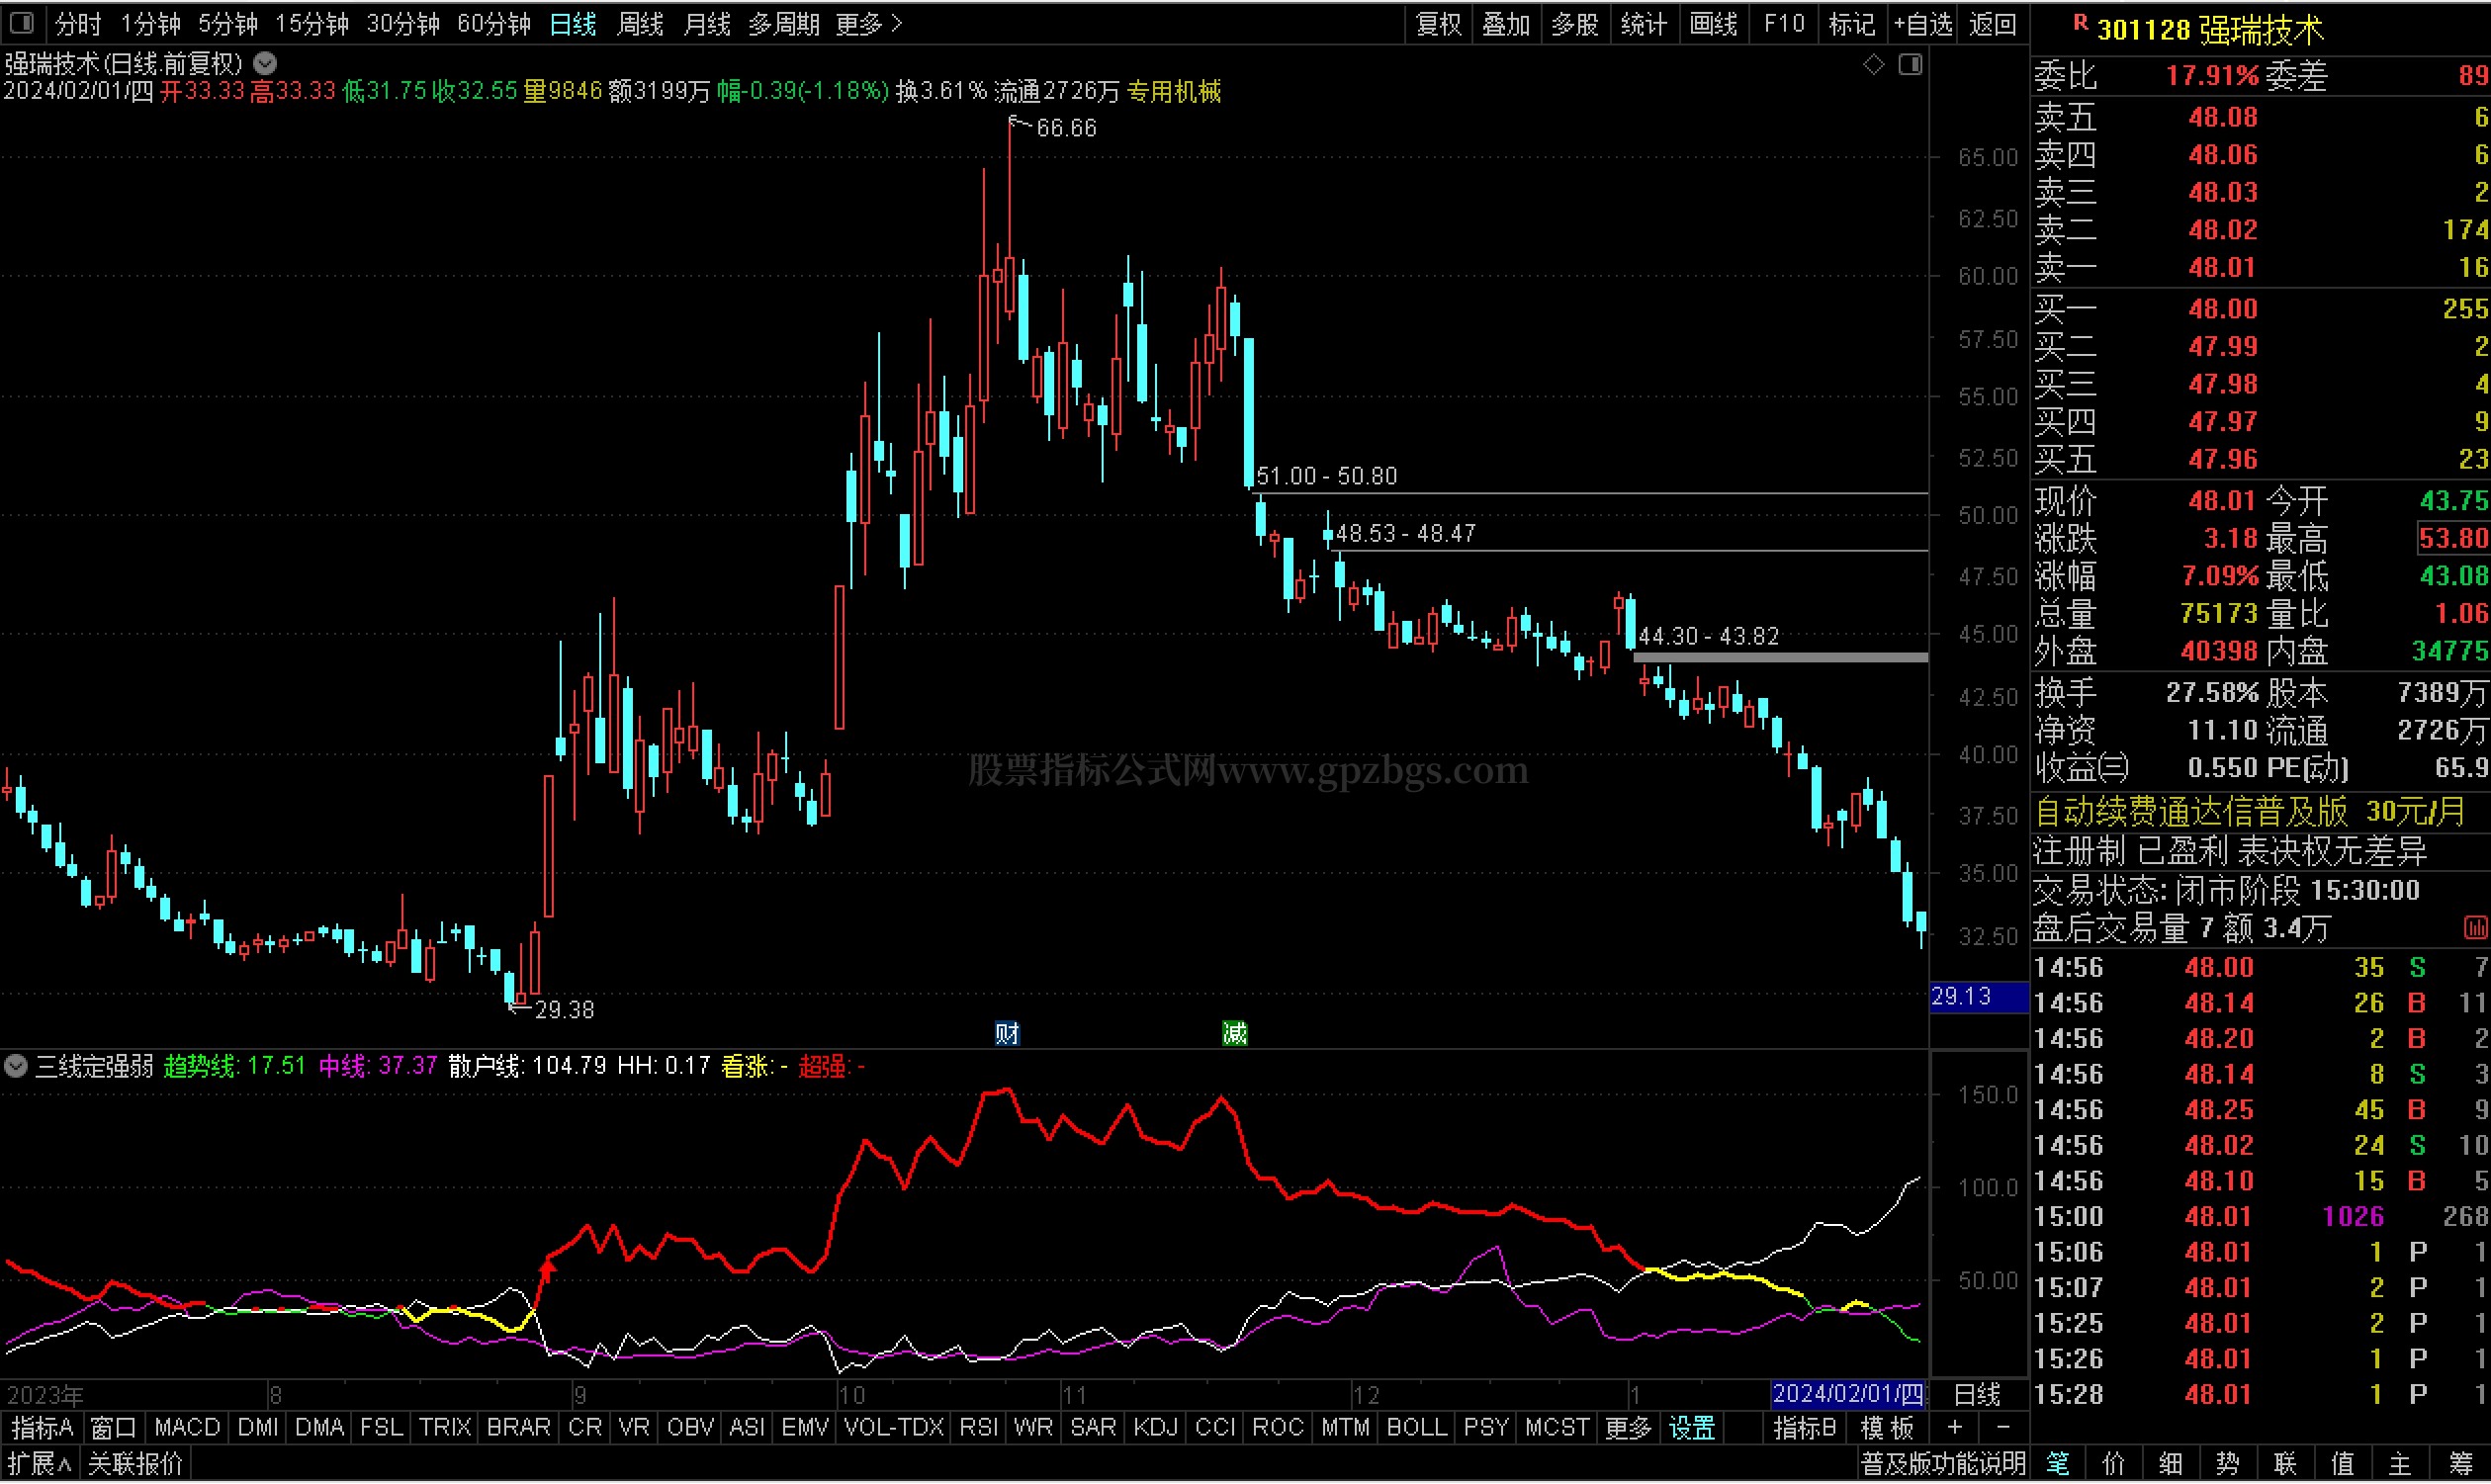Screen dimensions: 2491x1484
Task: Click the 财 marker on the timeline
Action: tap(1007, 1033)
